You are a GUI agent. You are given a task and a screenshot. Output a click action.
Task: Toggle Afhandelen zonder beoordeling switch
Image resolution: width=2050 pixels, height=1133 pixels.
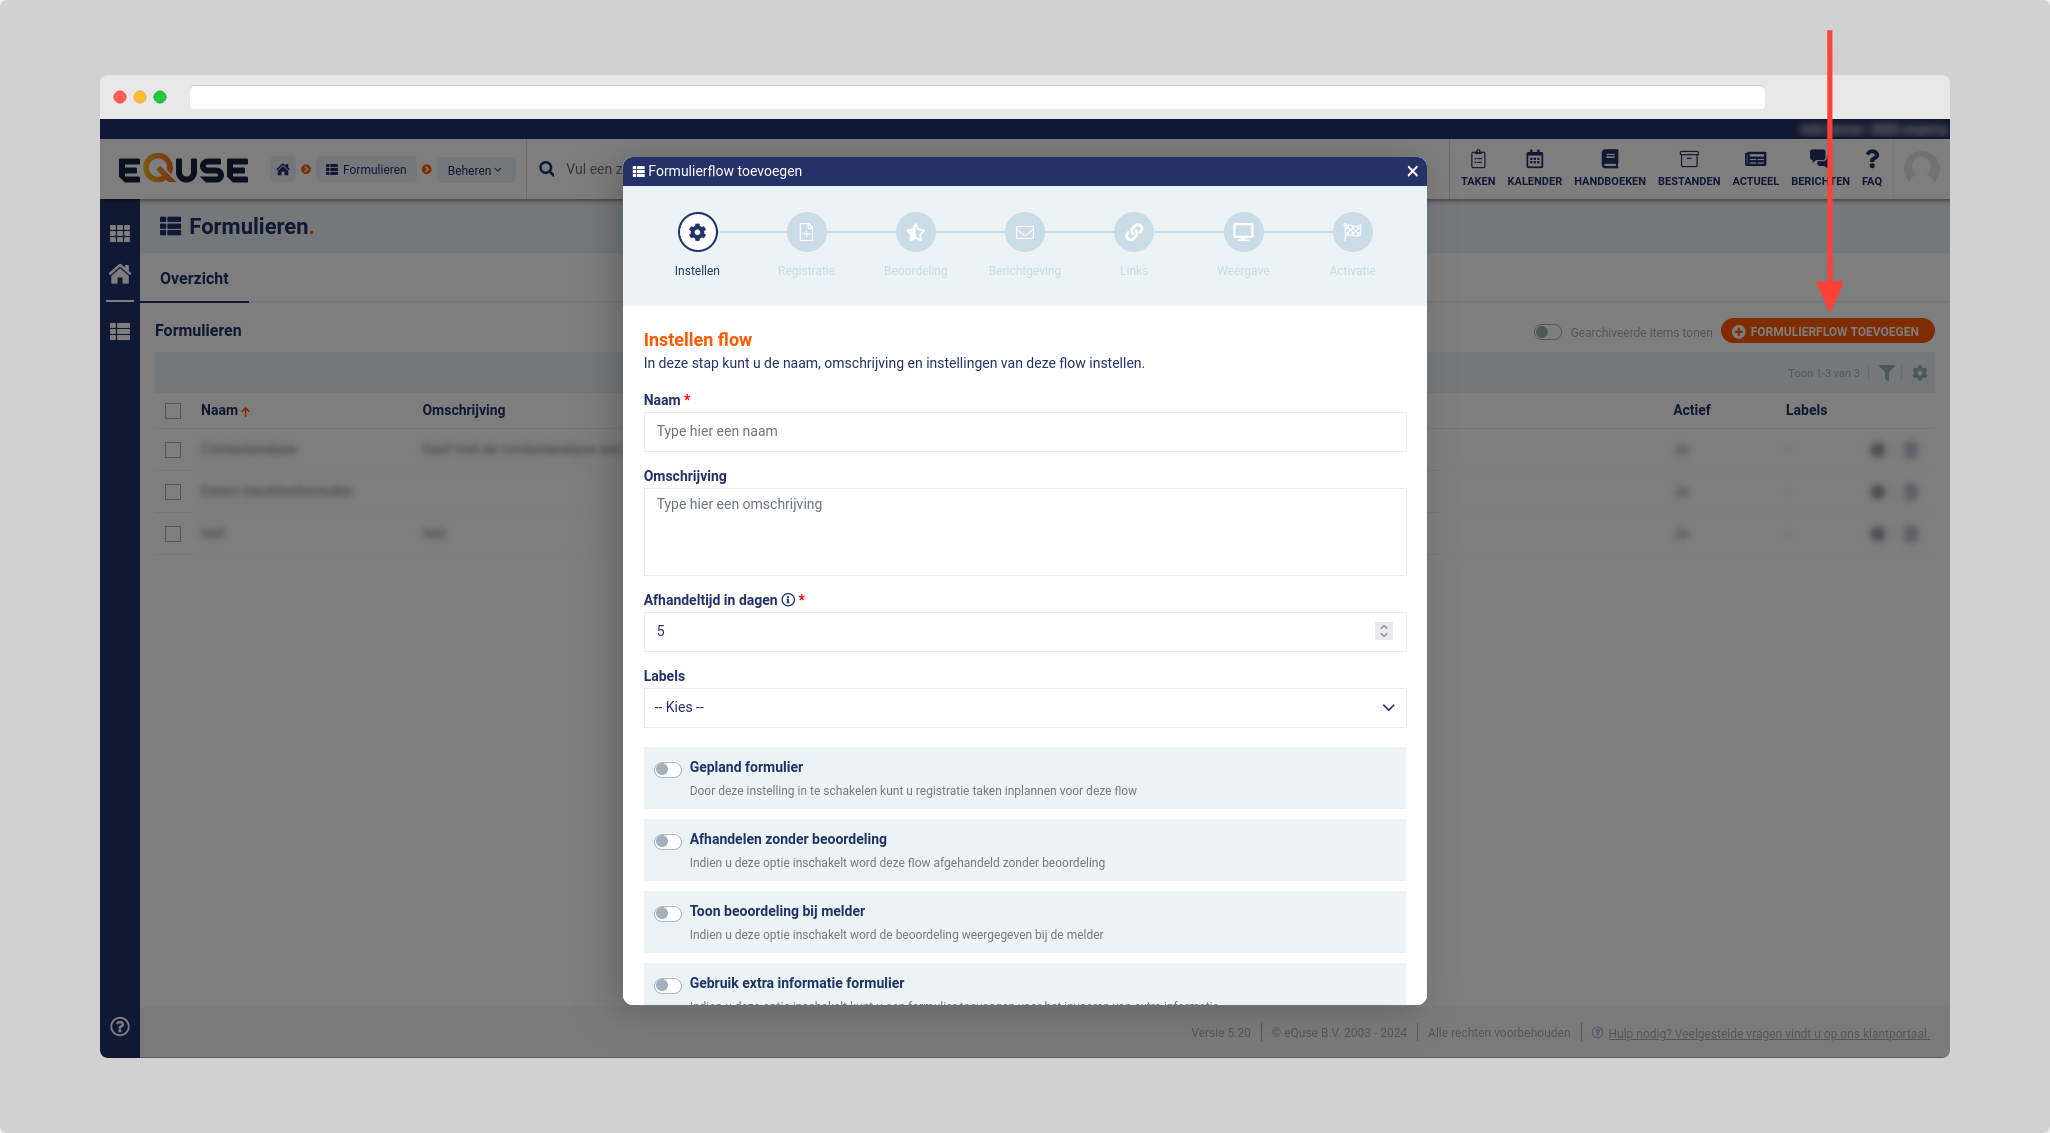pyautogui.click(x=668, y=841)
